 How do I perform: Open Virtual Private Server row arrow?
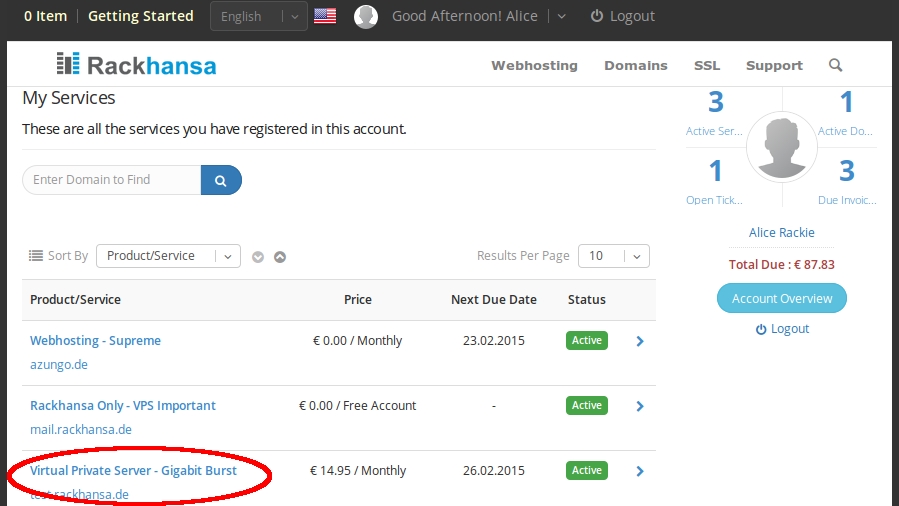[x=640, y=471]
